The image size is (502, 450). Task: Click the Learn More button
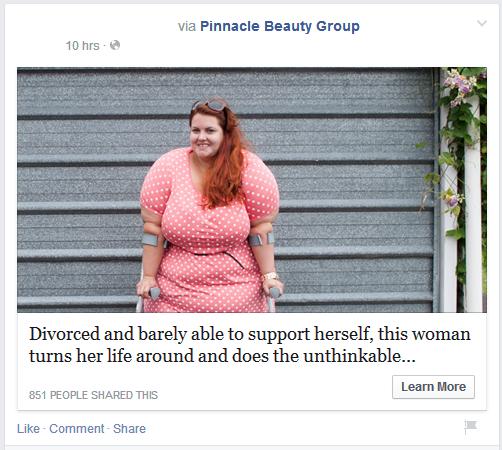433,387
